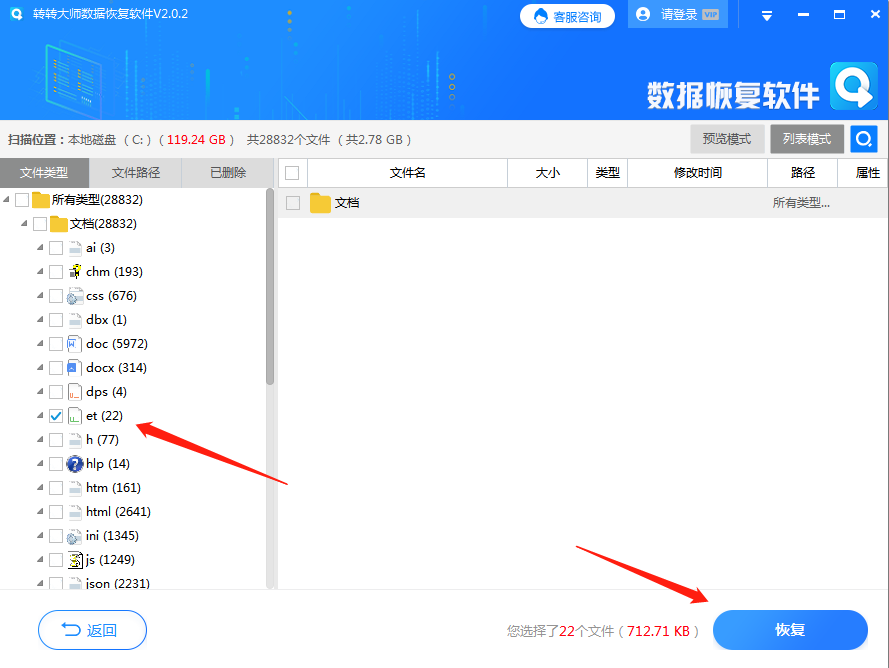
Task: Click the chm file type icon
Action: tap(74, 271)
